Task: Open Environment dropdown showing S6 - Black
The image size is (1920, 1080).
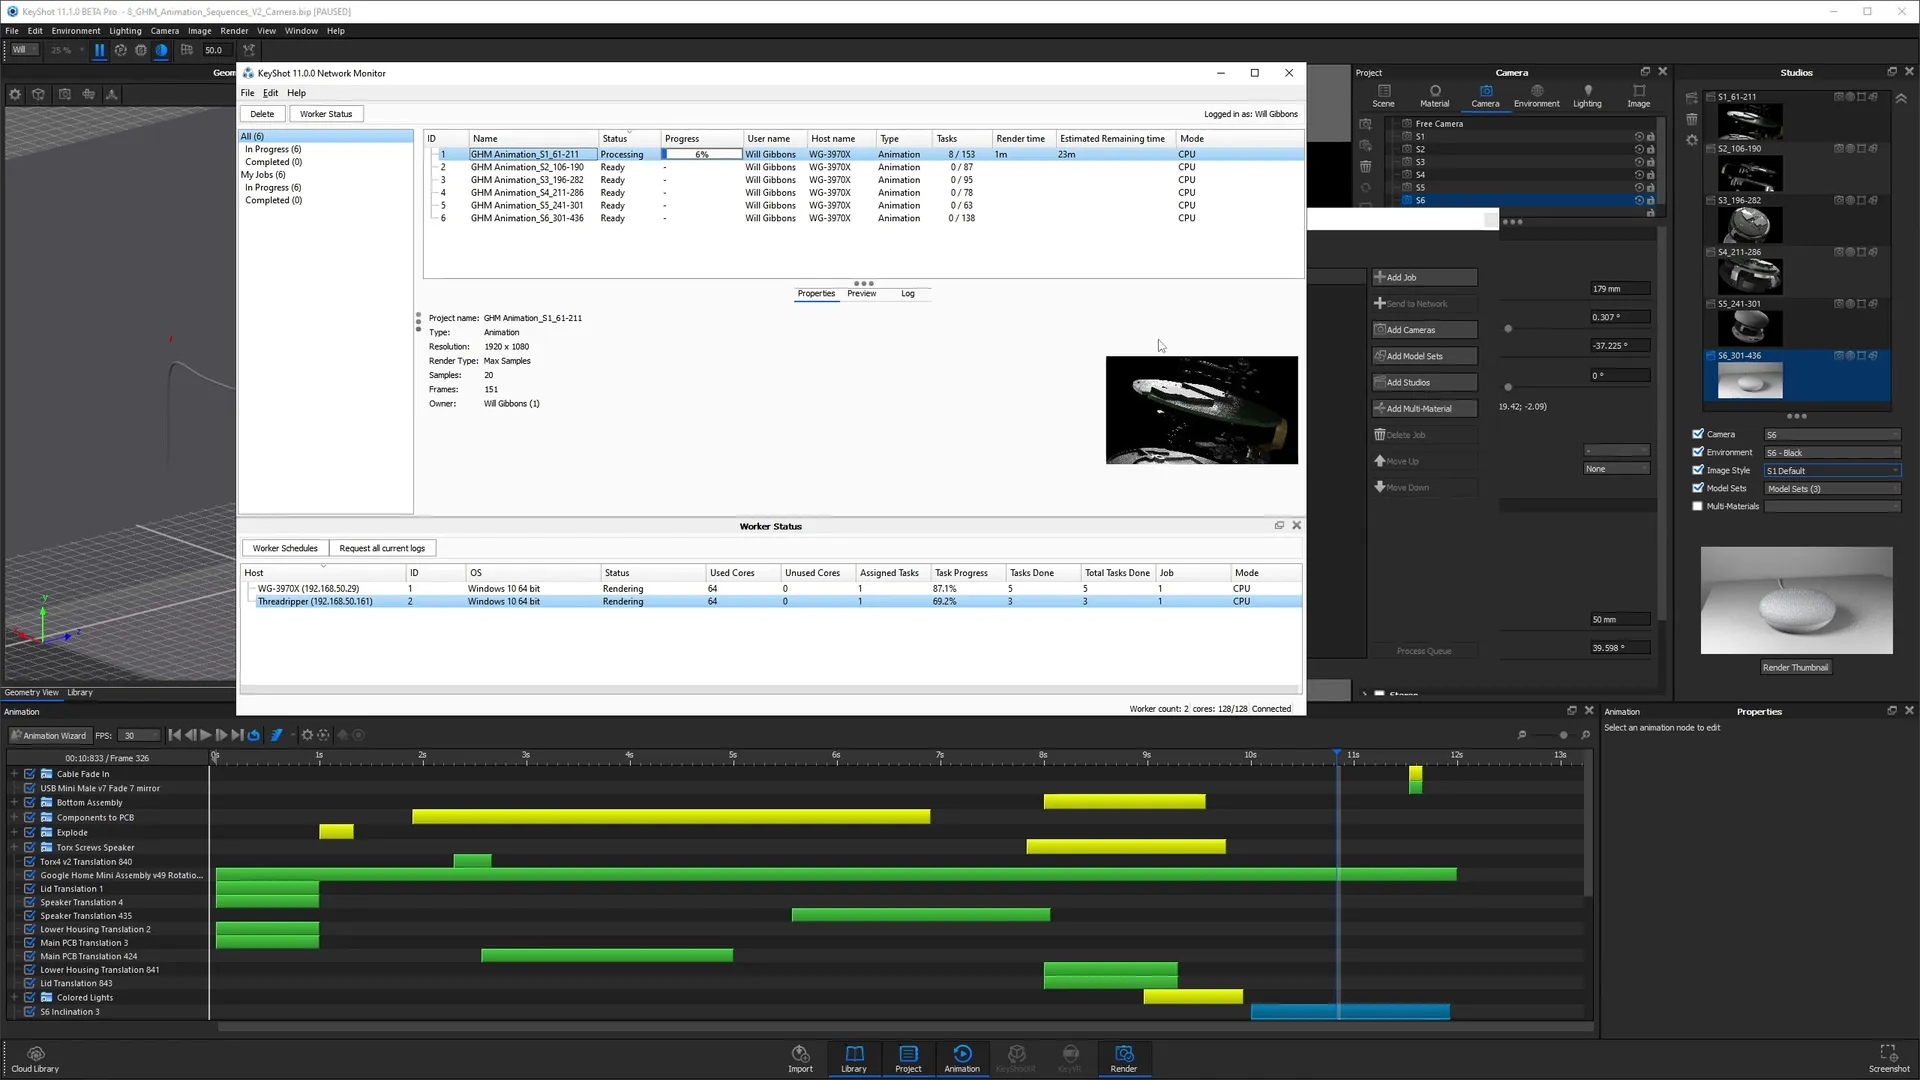Action: (1832, 453)
